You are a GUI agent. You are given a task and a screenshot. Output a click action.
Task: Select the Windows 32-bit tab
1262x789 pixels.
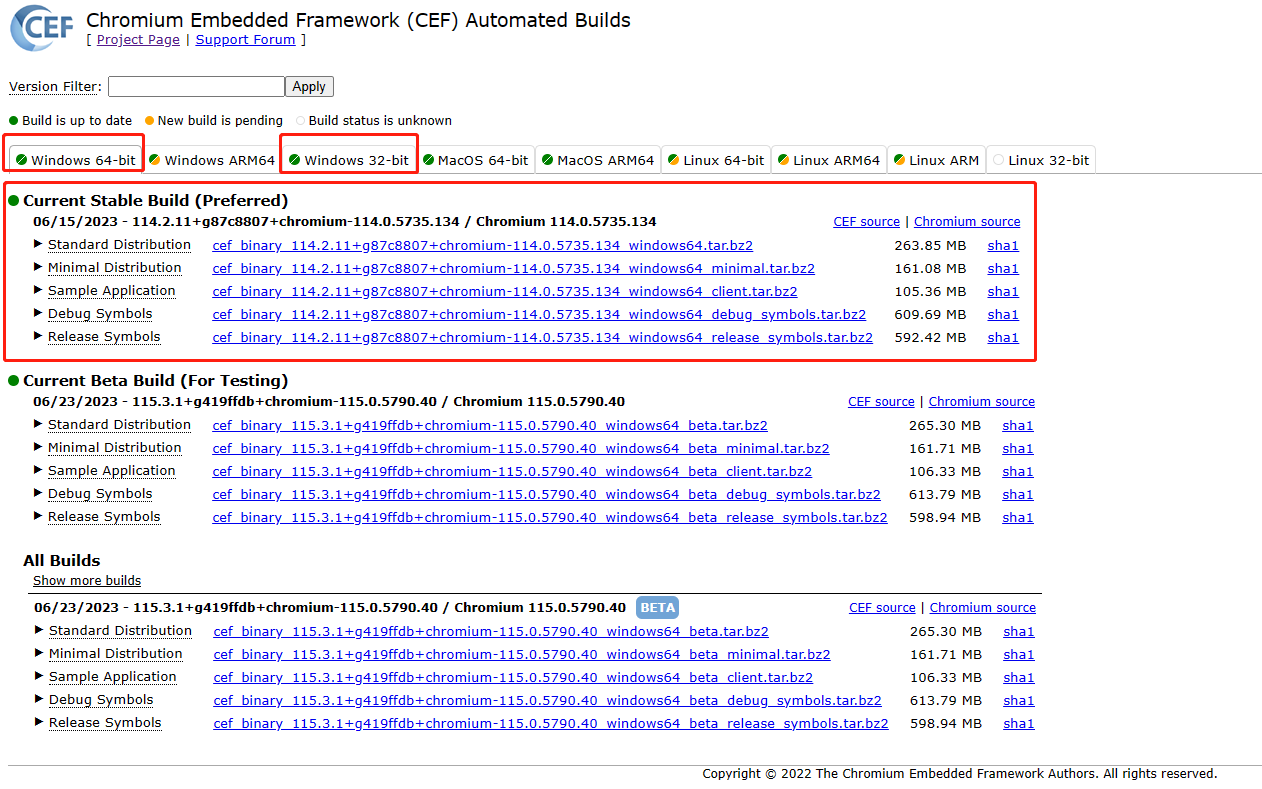click(x=349, y=160)
